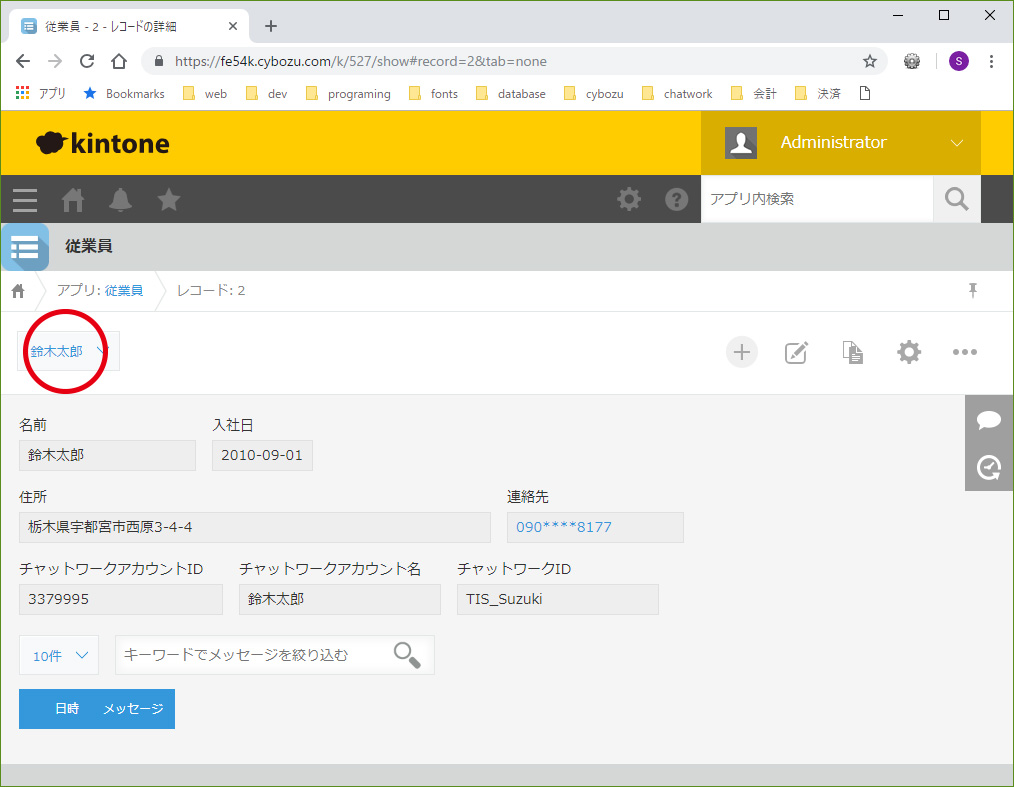
Task: Click the phone link 090****8177
Action: [x=563, y=527]
